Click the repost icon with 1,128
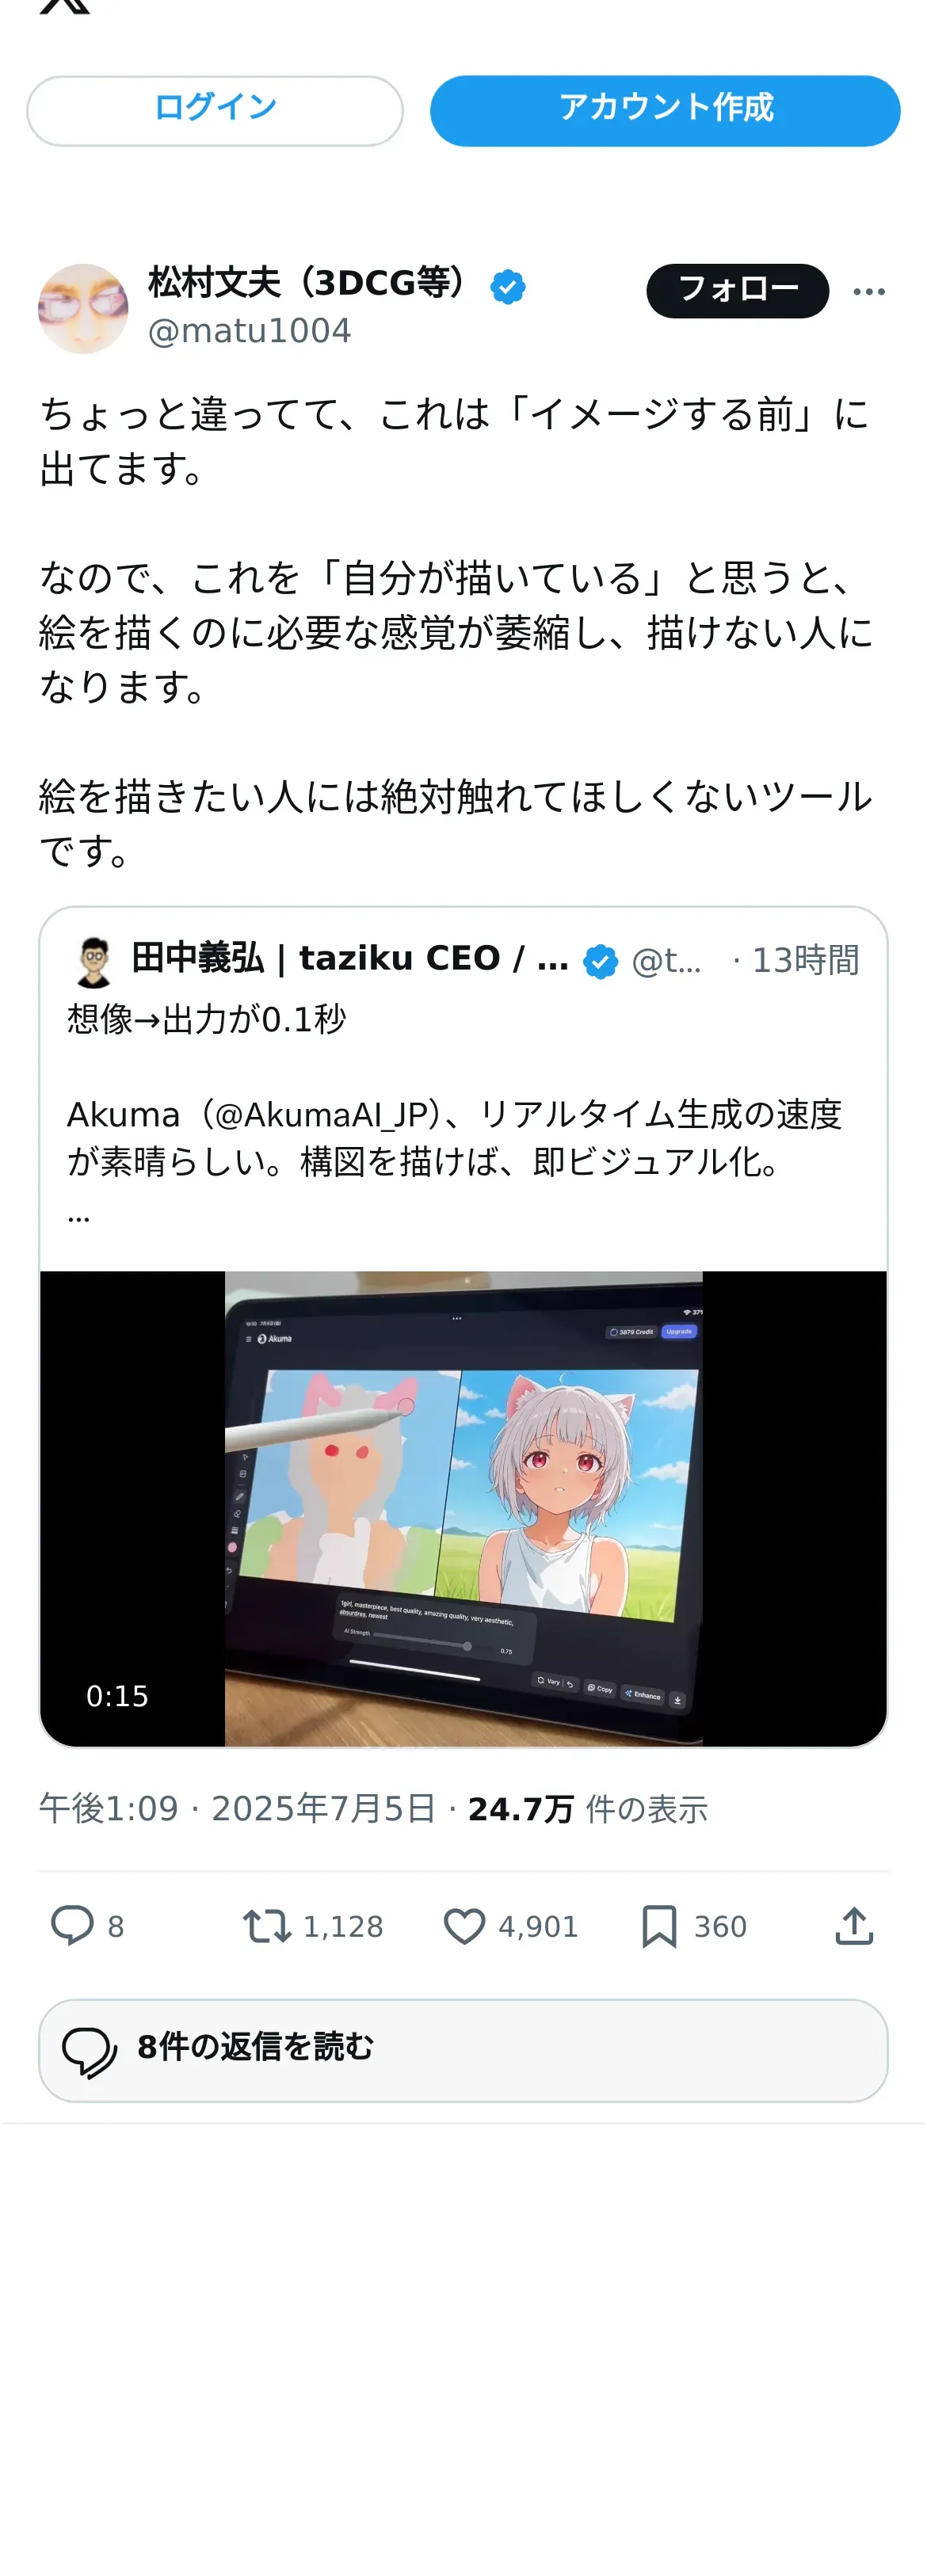927x2576 pixels. pos(267,1925)
